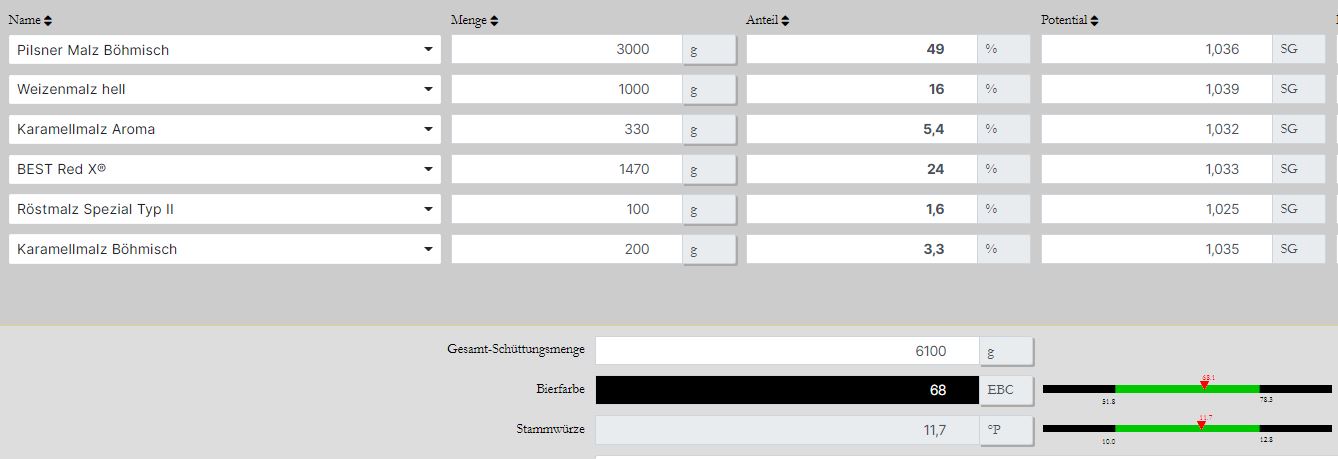The width and height of the screenshot is (1338, 459).
Task: Click the gram unit button beside Gesamt-Schüttungsmenge
Action: [x=1006, y=352]
